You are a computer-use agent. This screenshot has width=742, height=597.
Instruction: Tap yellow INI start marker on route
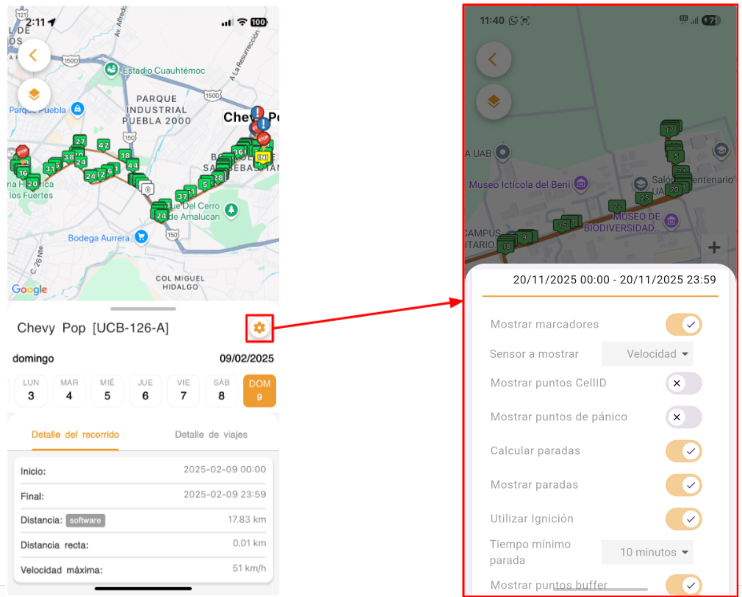tap(262, 158)
